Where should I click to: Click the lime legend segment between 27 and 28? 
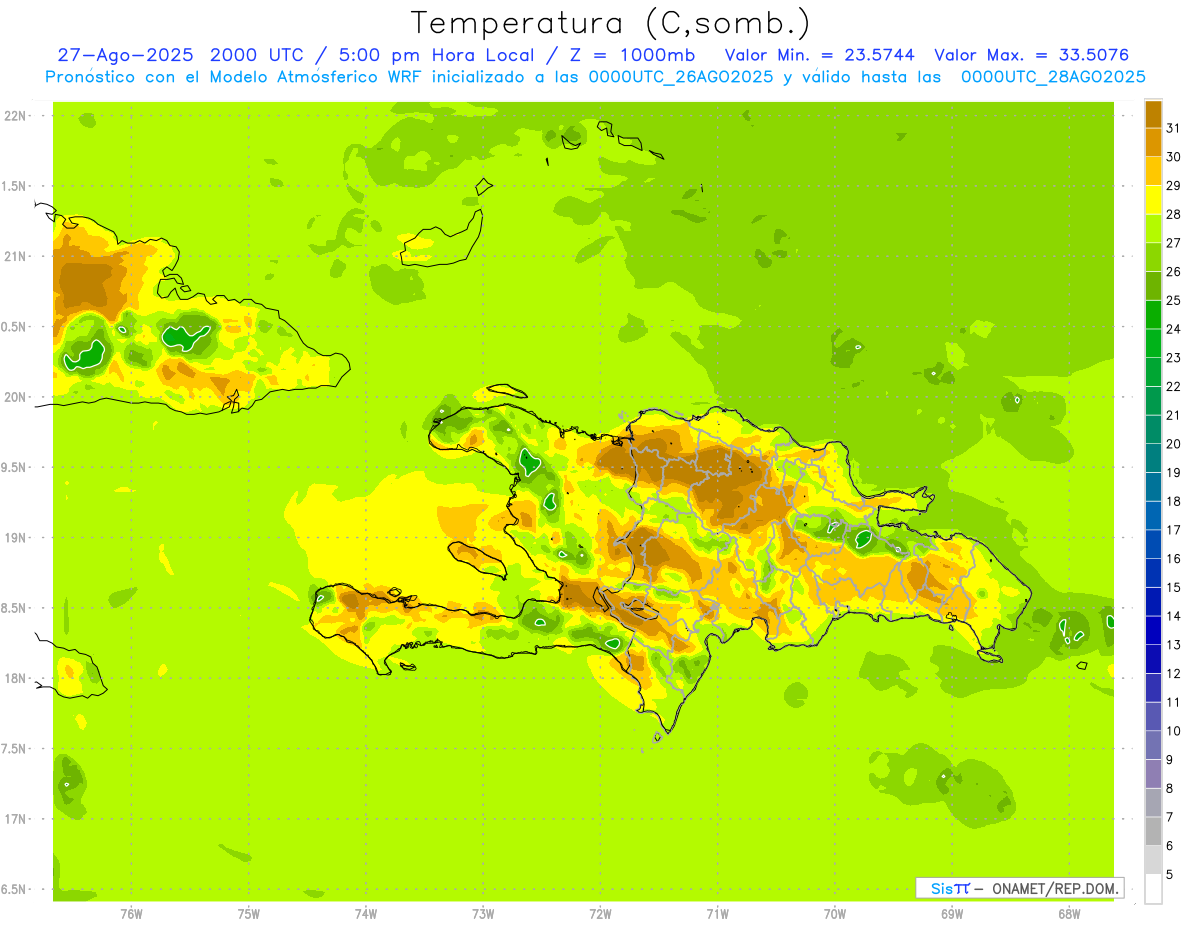tap(1153, 228)
